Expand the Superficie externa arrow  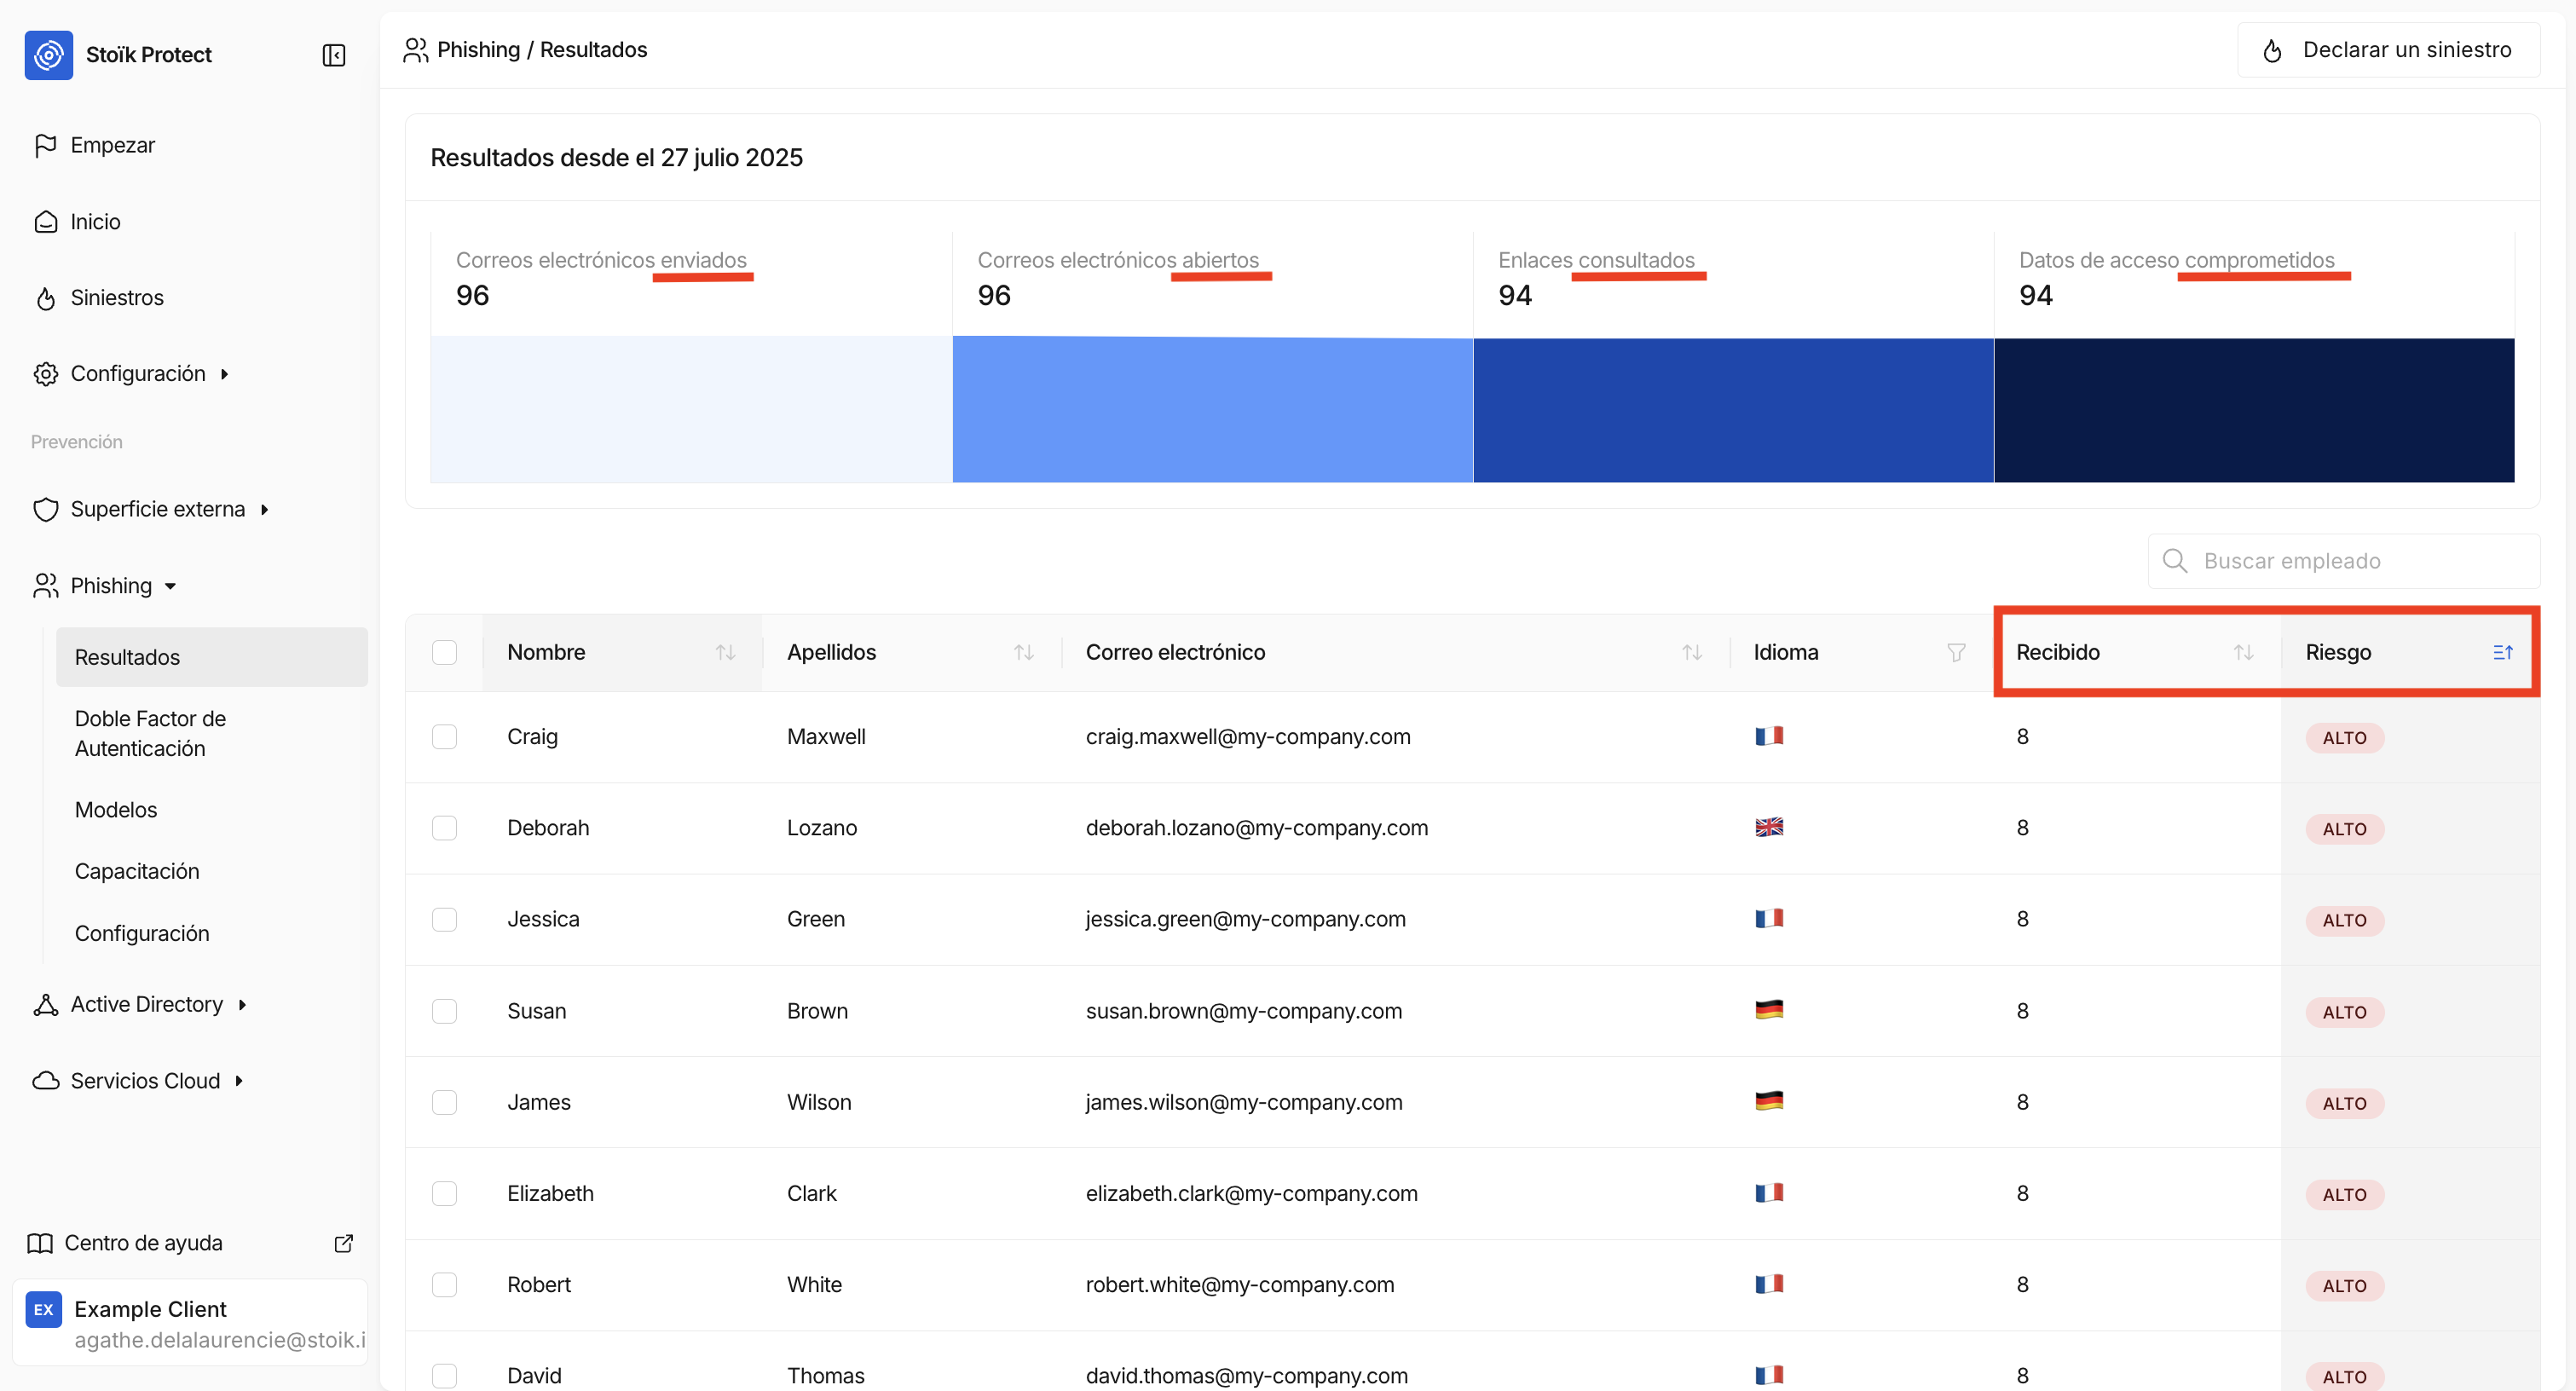pos(264,510)
